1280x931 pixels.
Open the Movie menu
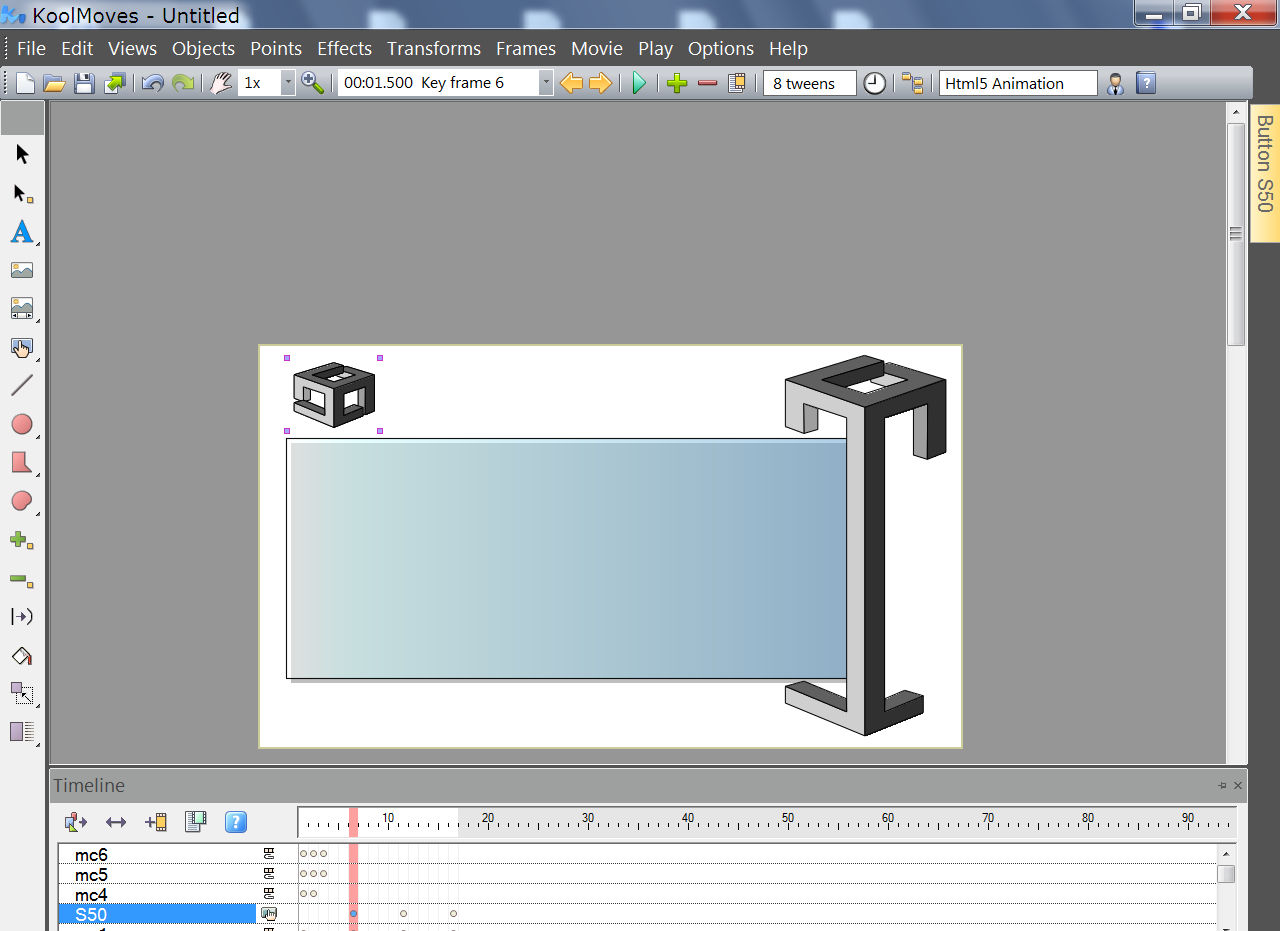597,49
